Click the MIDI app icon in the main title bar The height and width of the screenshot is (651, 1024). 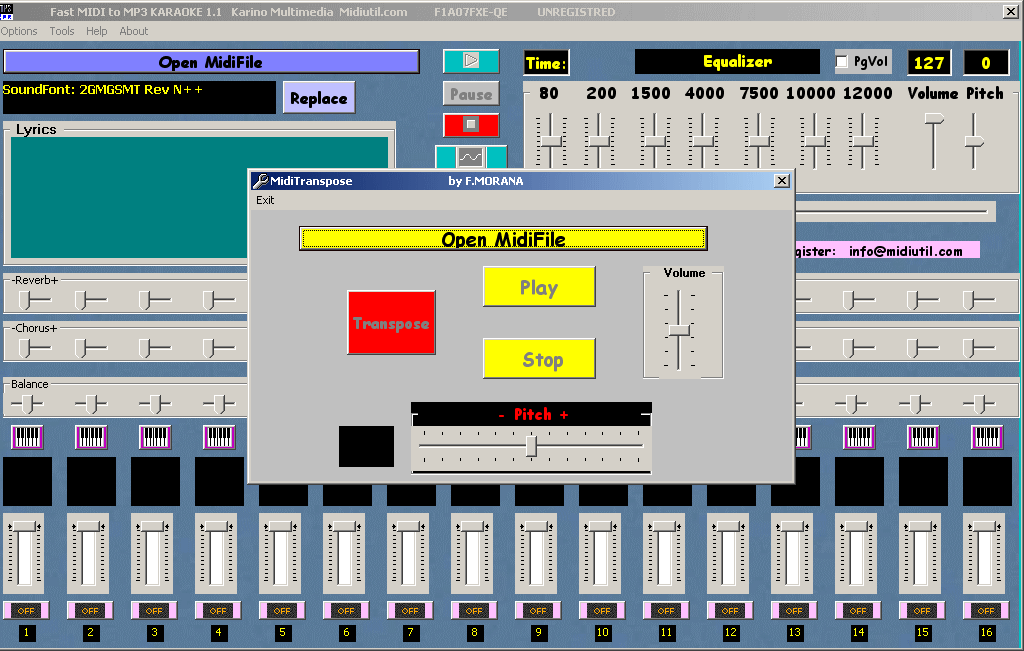9,10
